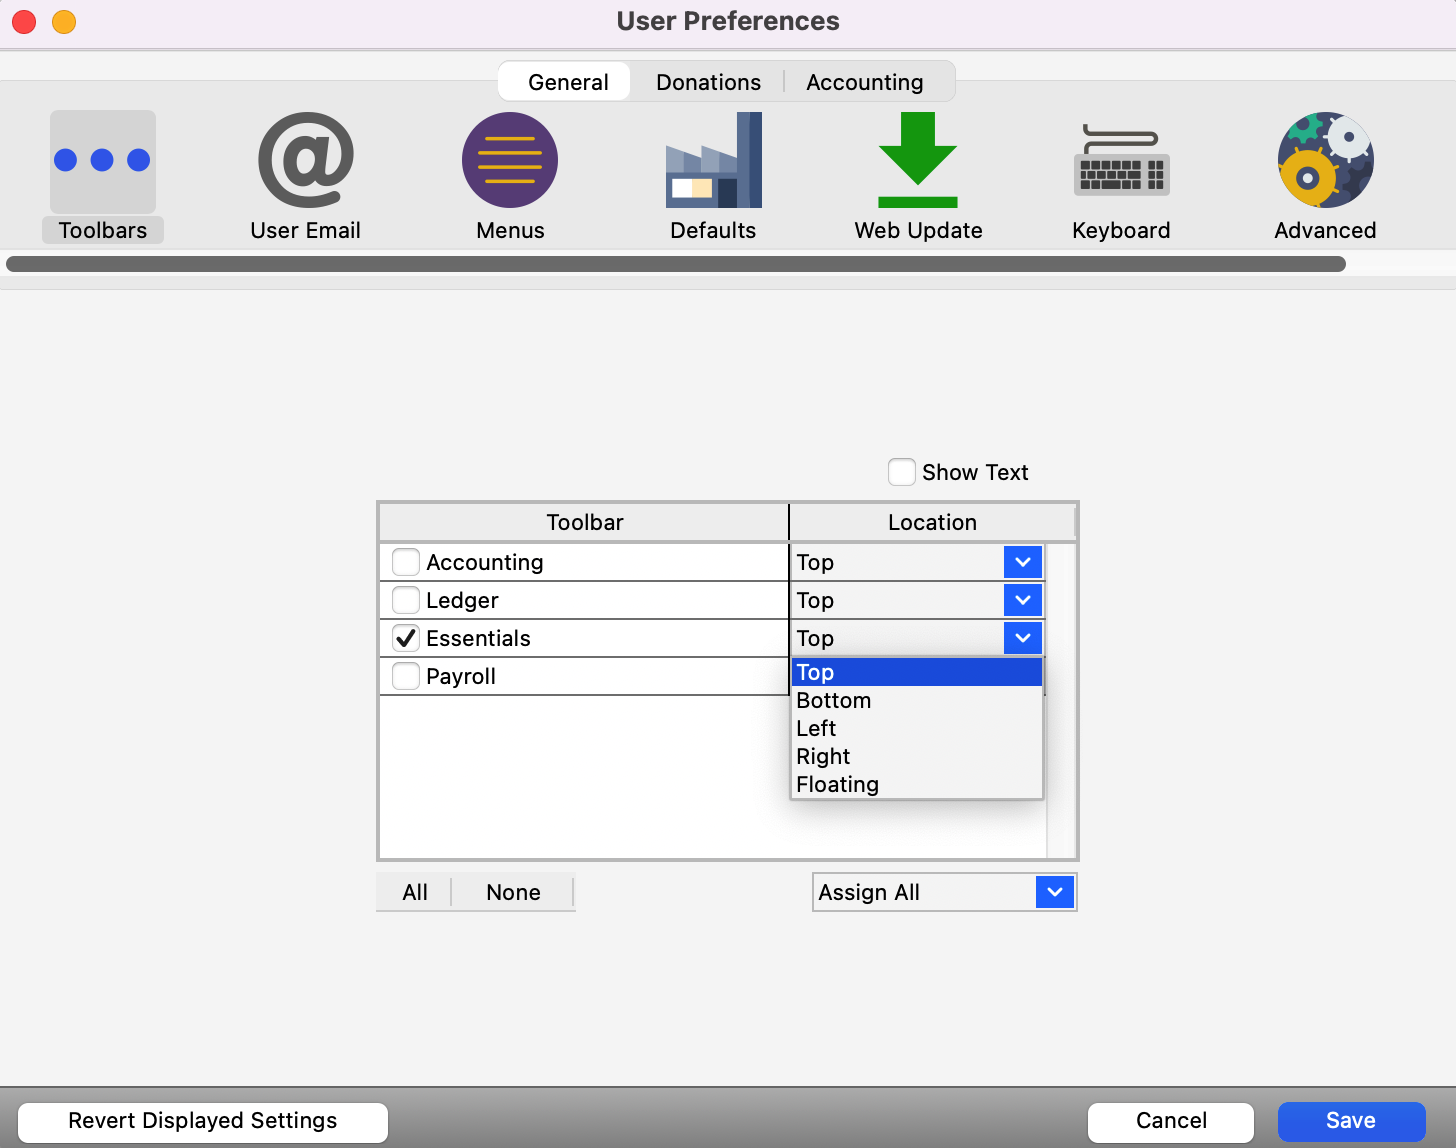Screen dimensions: 1456x1148
Task: Switch to the Donations tab
Action: [x=708, y=82]
